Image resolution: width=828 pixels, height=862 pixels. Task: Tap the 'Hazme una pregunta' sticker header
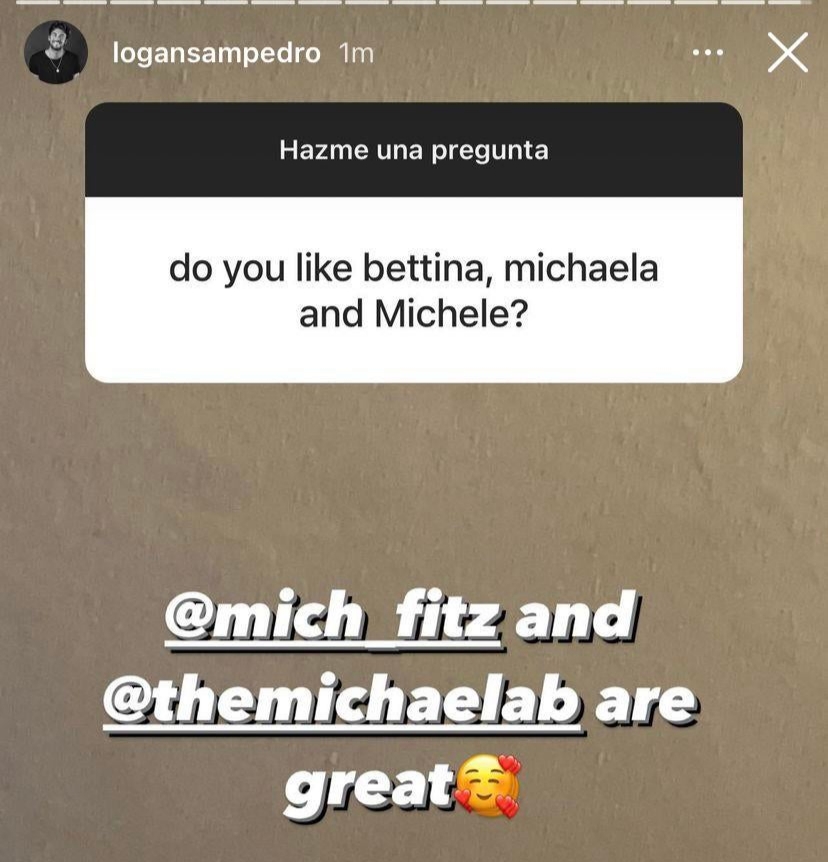[x=413, y=150]
